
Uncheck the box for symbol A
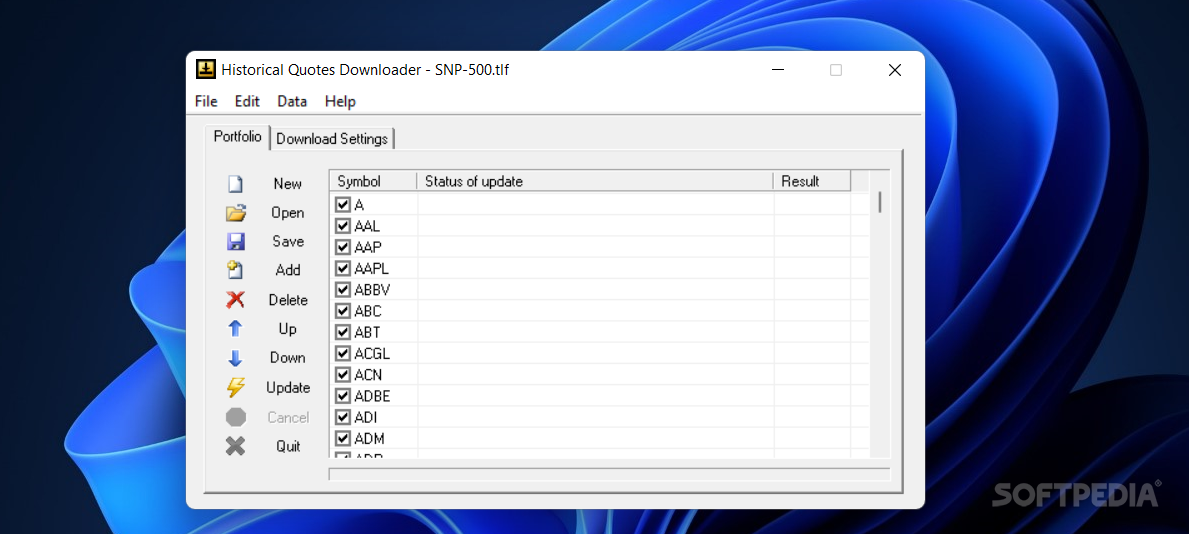[x=343, y=205]
